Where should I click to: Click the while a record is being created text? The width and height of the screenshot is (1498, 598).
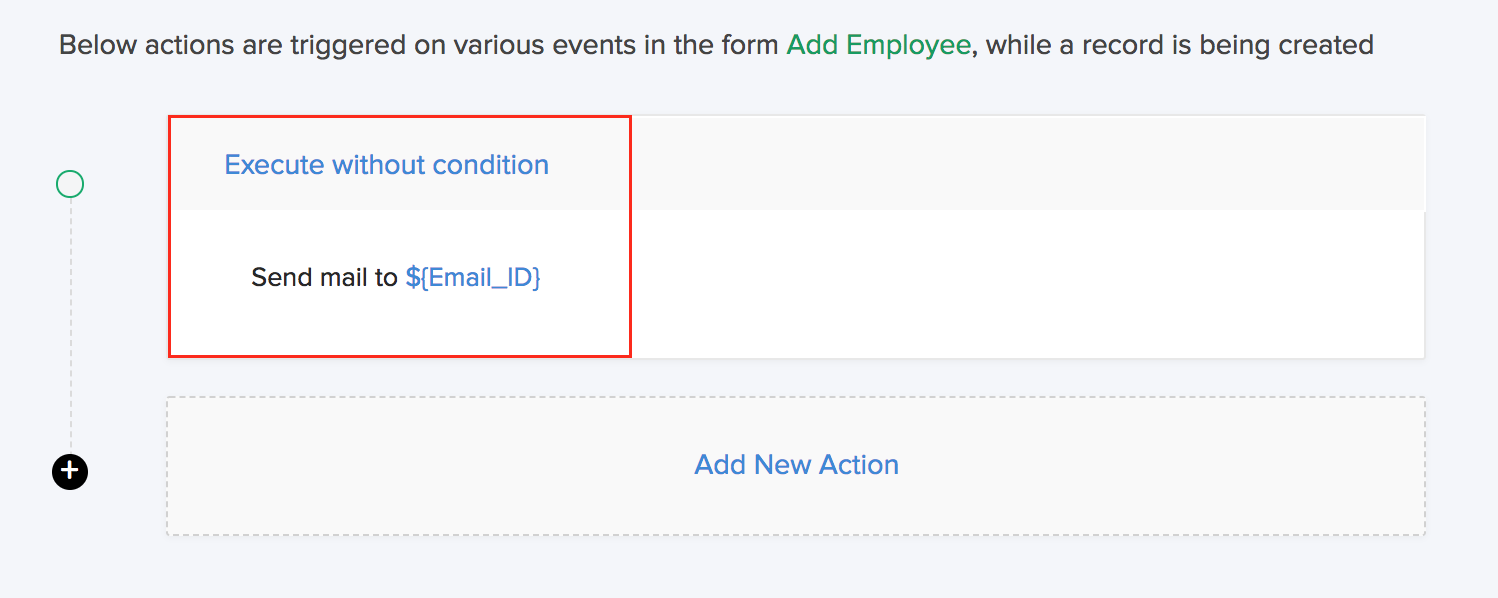tap(1179, 45)
